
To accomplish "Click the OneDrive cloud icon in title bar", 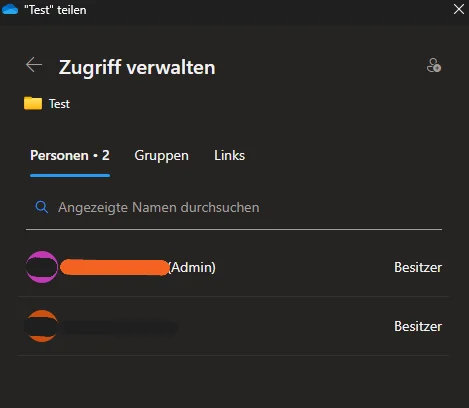I will coord(10,10).
